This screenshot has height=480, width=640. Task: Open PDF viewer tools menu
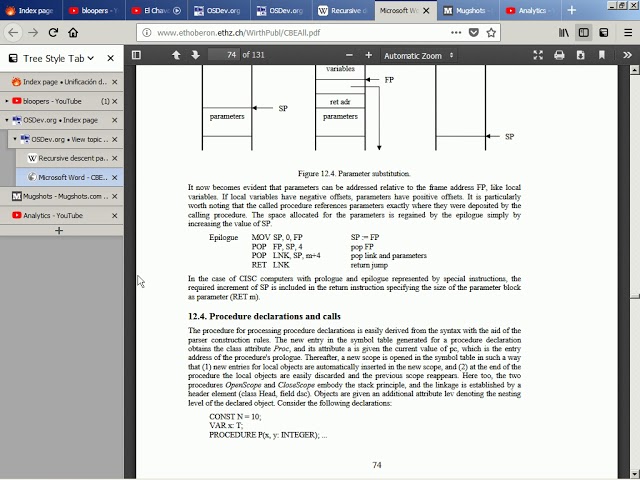point(627,55)
